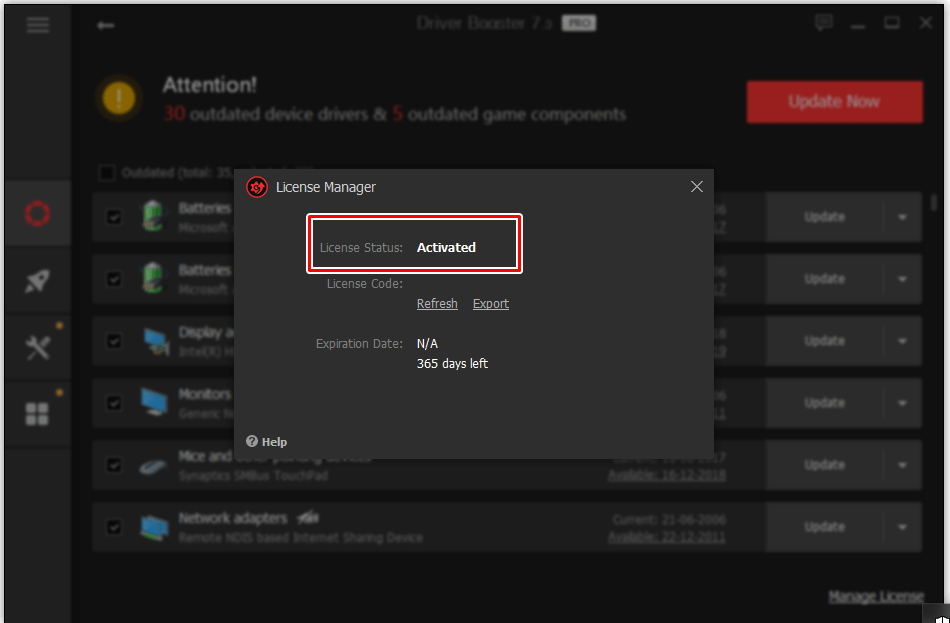Screen dimensions: 950x623
Task: Go back with the arrow icon
Action: [x=106, y=25]
